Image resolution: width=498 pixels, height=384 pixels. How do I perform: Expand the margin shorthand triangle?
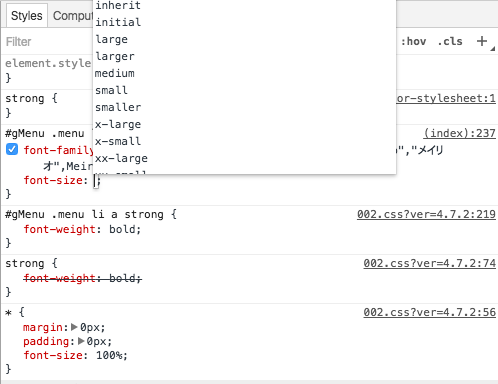coord(75,327)
